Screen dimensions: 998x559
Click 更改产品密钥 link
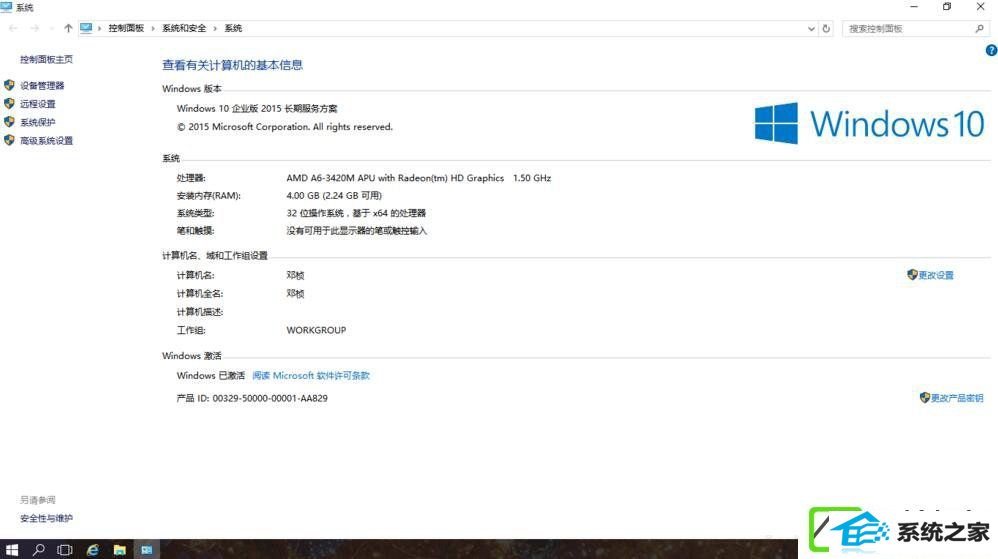(957, 398)
